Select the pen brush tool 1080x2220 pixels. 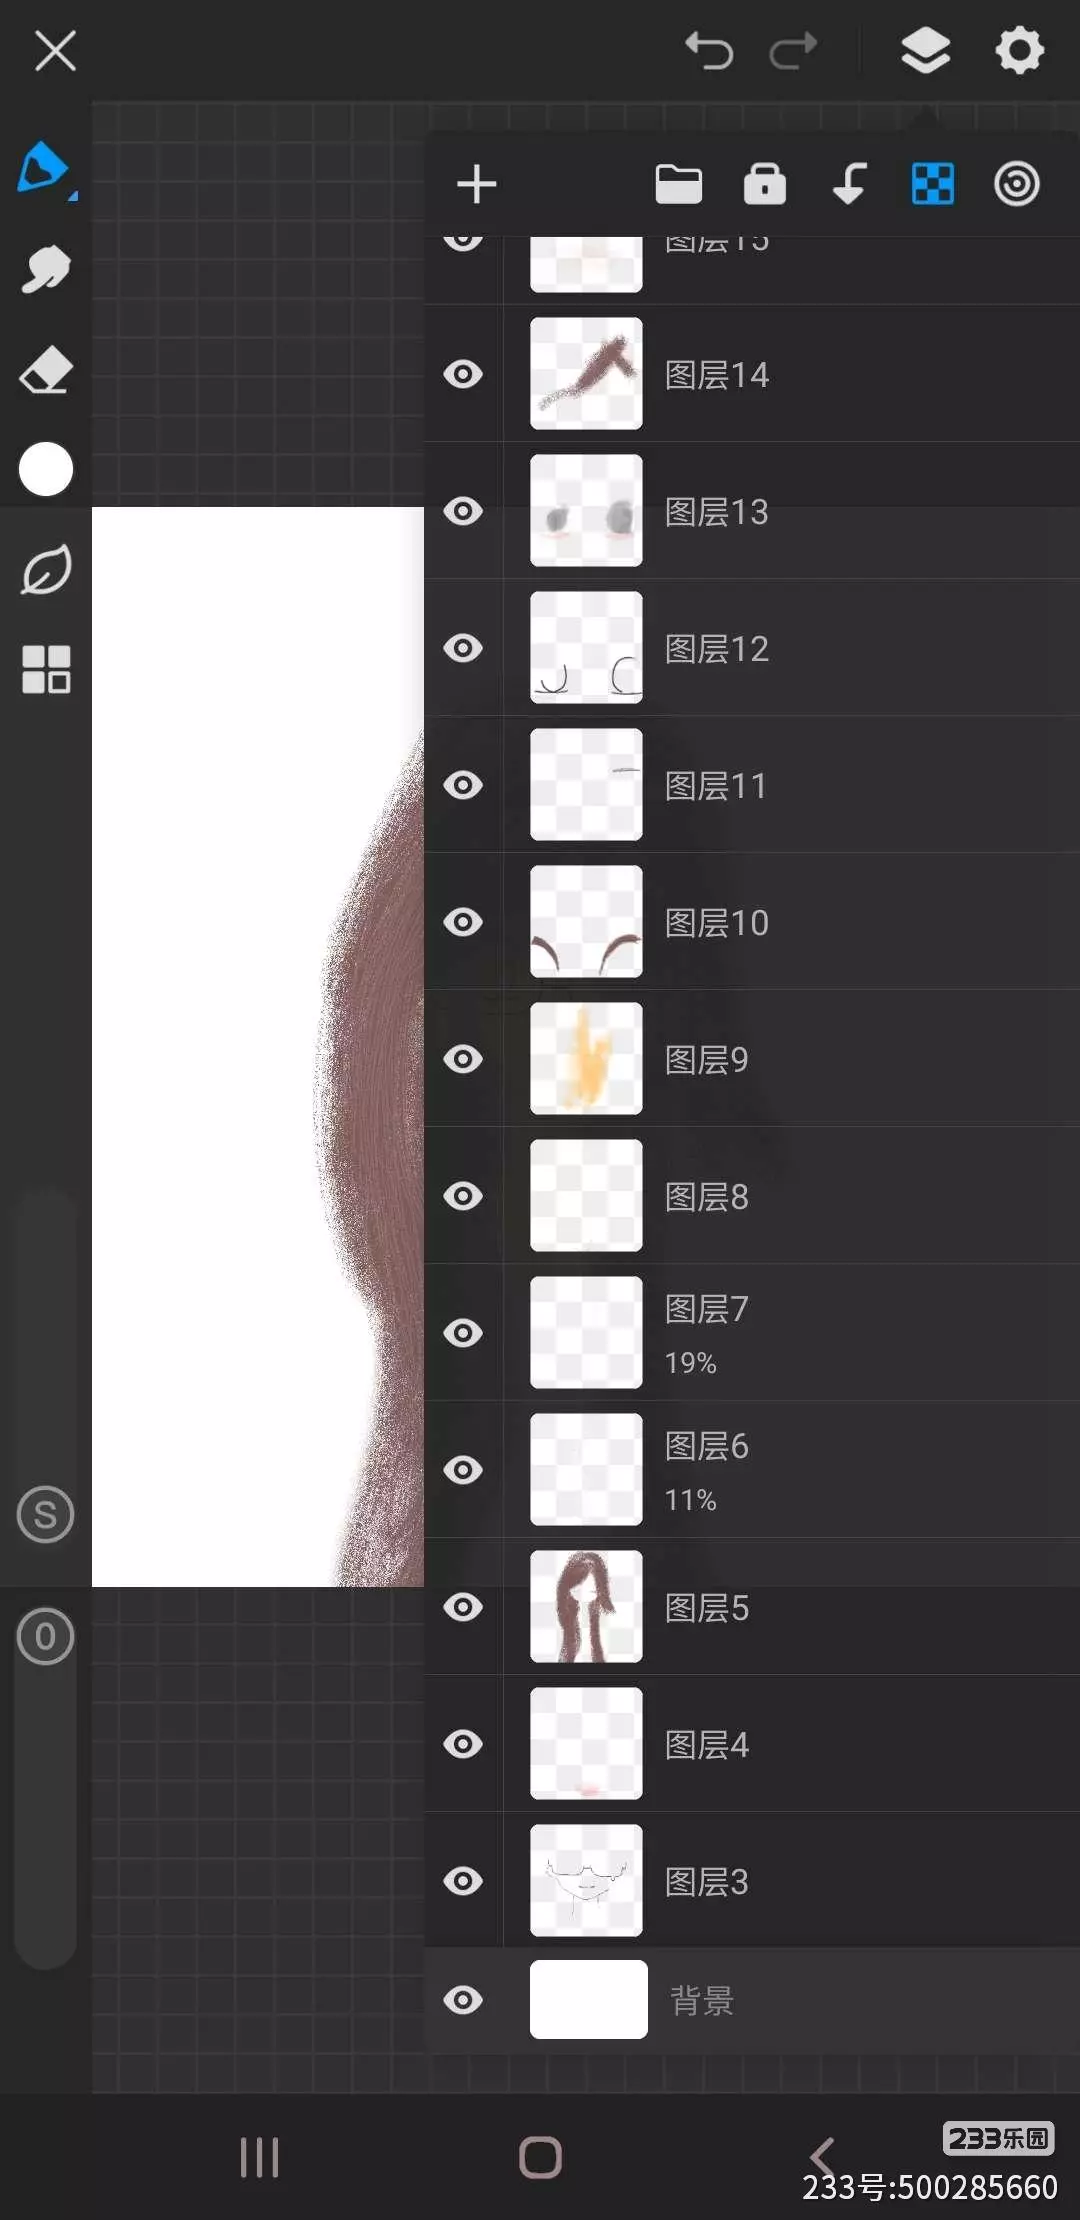click(44, 168)
